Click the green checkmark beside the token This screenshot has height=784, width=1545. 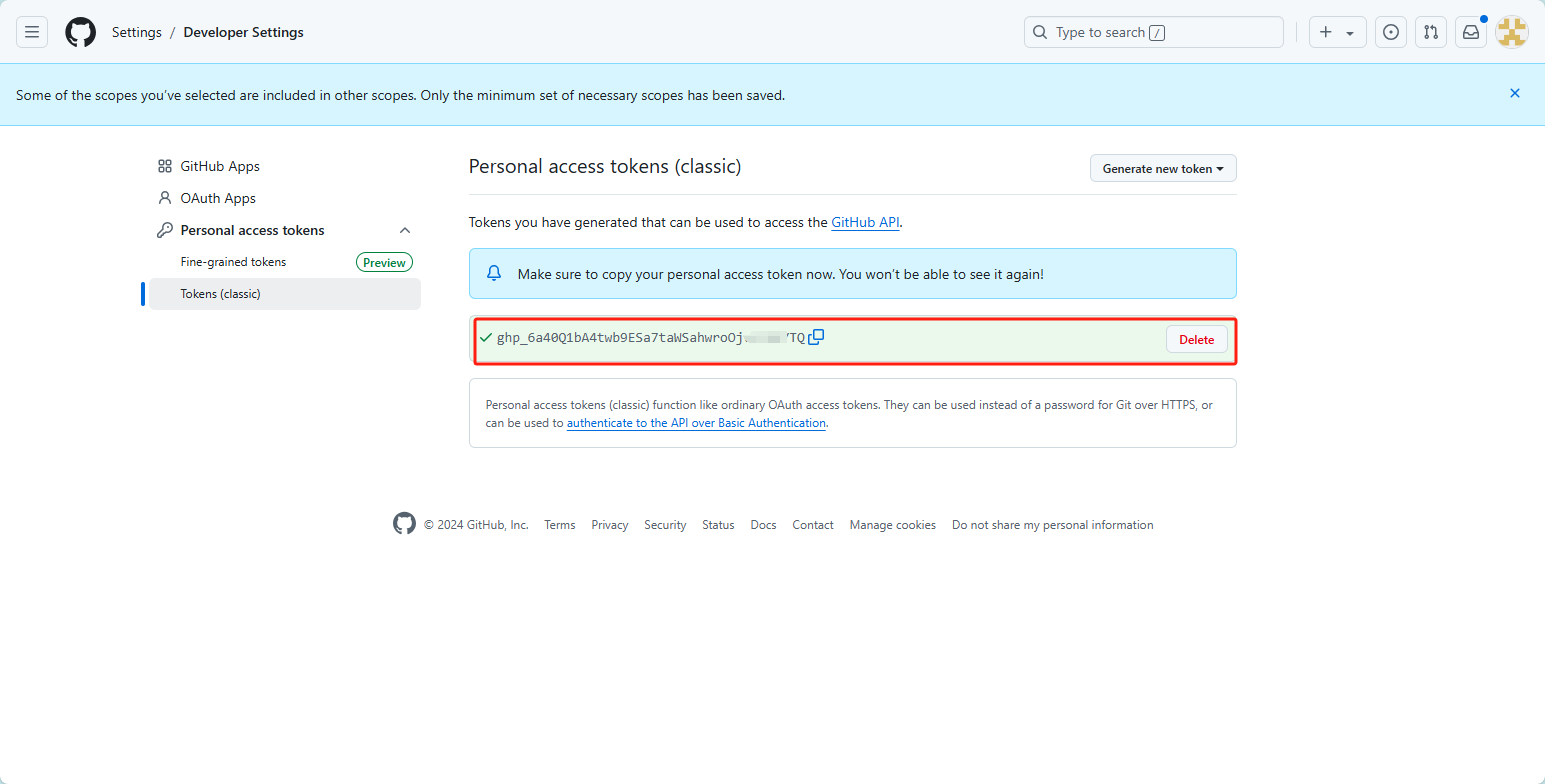coord(486,338)
